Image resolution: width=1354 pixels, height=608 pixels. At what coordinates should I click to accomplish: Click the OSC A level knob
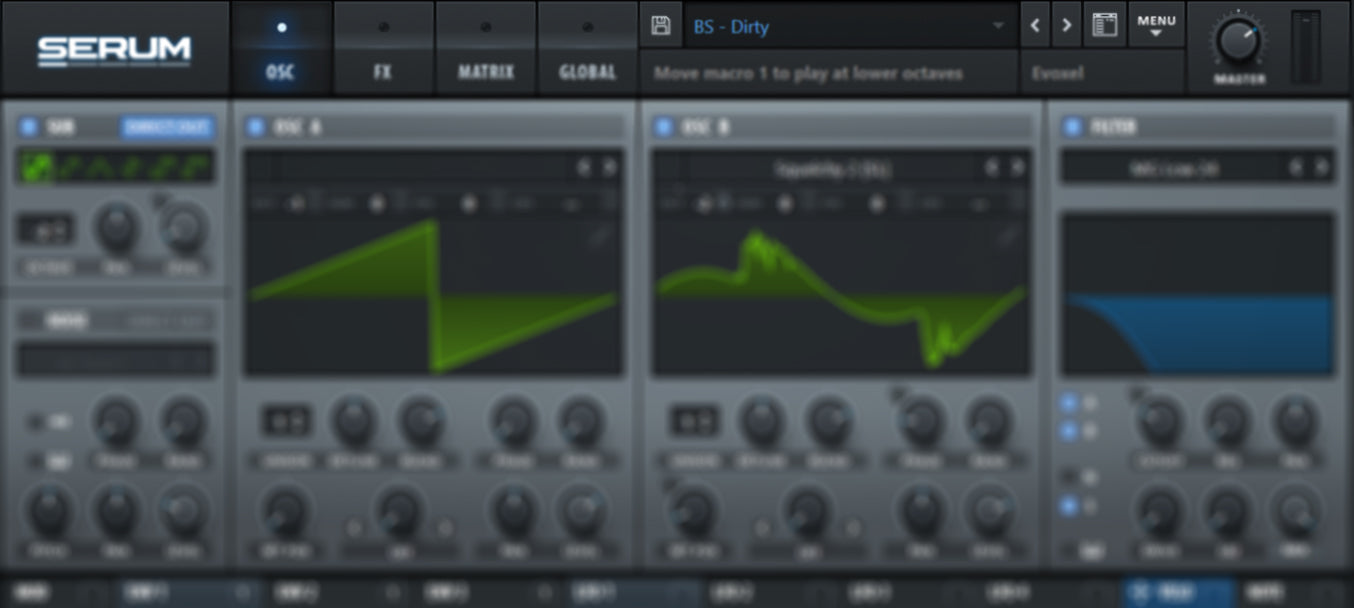tap(582, 510)
